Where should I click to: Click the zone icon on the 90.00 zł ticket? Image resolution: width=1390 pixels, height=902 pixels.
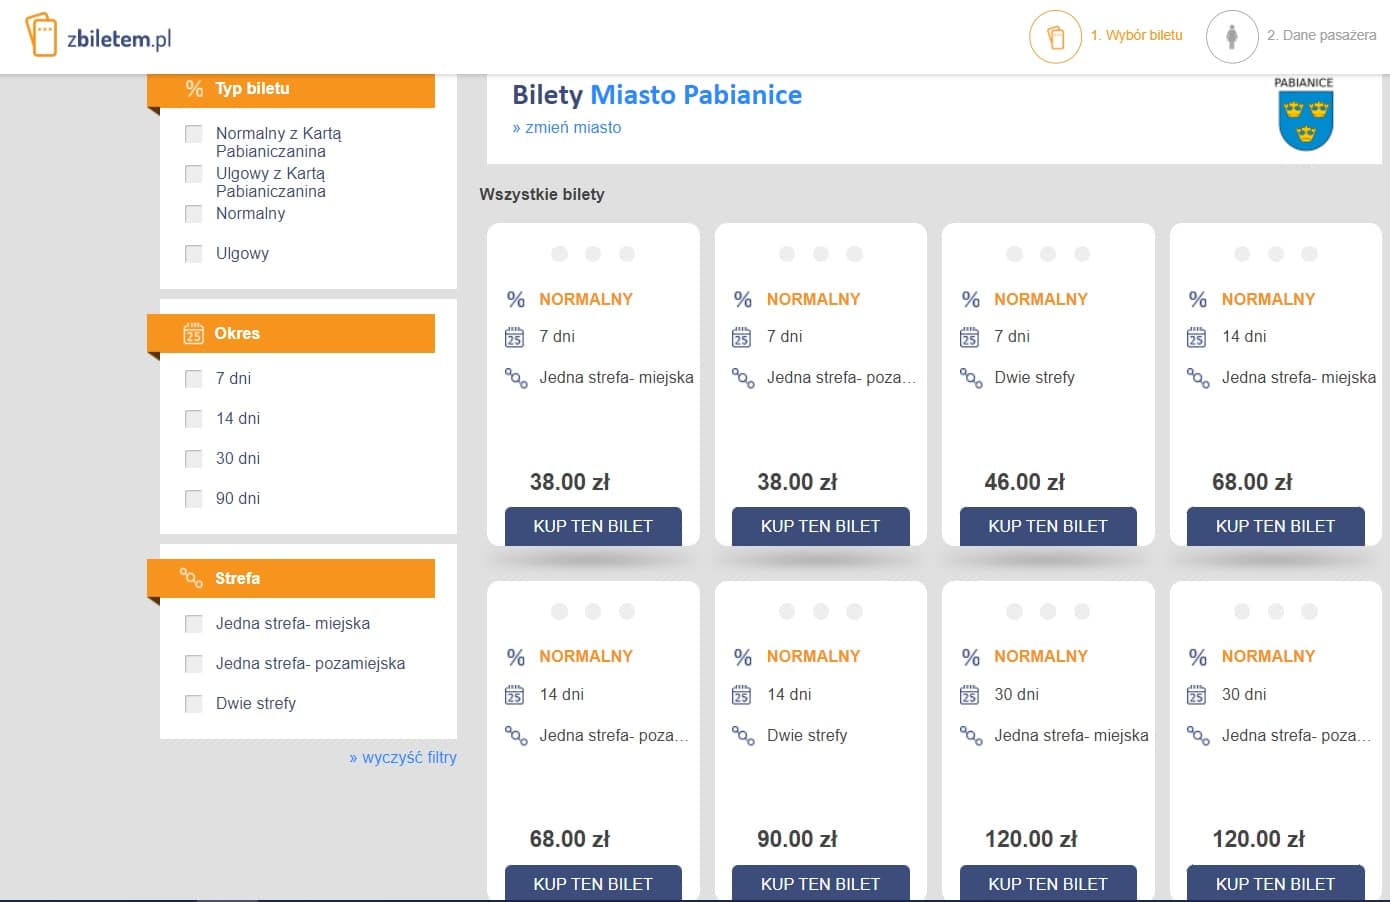pos(743,736)
